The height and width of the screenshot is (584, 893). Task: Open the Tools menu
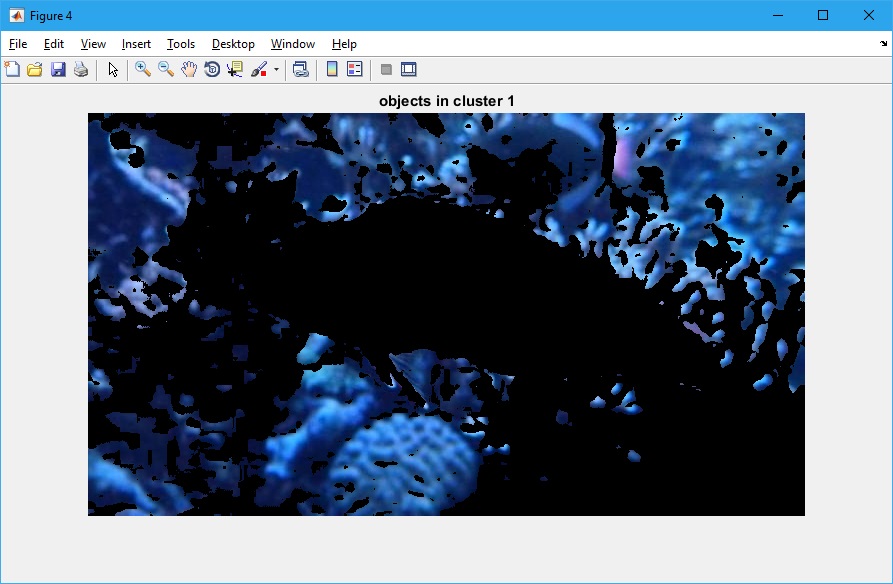tap(181, 44)
